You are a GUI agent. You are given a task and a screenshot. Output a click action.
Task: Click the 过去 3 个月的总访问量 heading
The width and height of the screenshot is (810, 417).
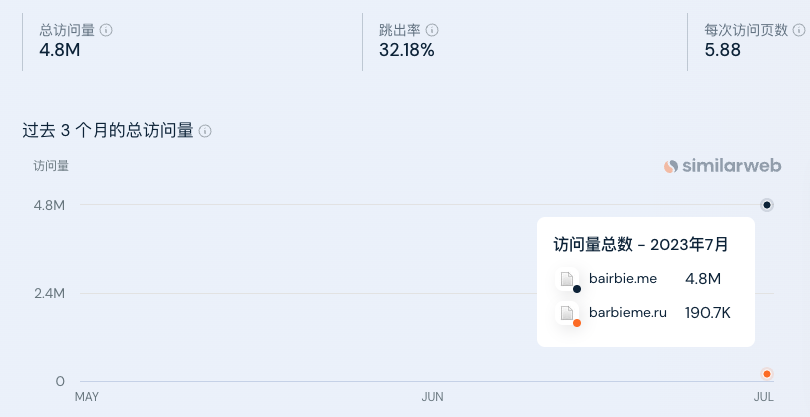point(107,131)
